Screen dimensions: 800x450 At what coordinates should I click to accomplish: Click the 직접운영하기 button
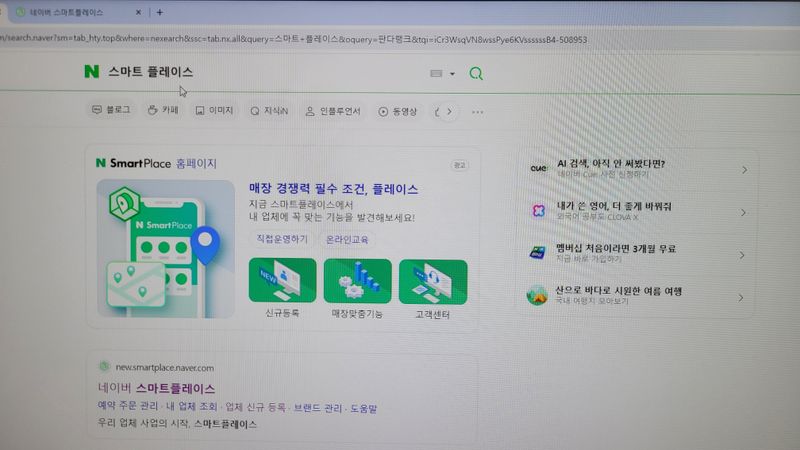283,239
